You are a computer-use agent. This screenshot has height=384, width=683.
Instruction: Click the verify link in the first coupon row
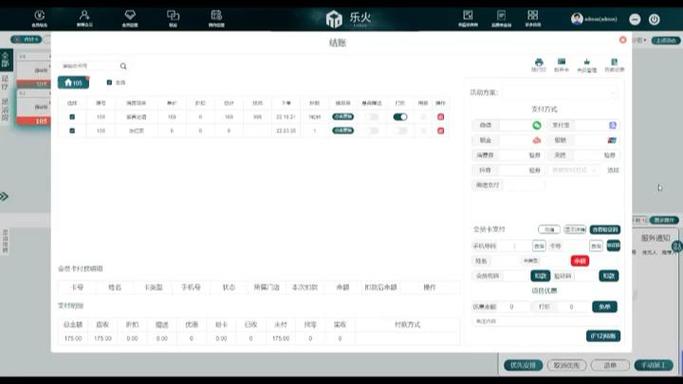(x=534, y=155)
